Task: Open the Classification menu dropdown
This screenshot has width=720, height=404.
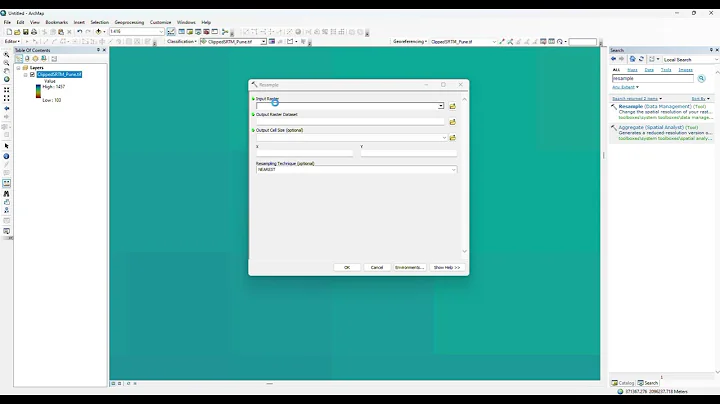Action: click(182, 41)
